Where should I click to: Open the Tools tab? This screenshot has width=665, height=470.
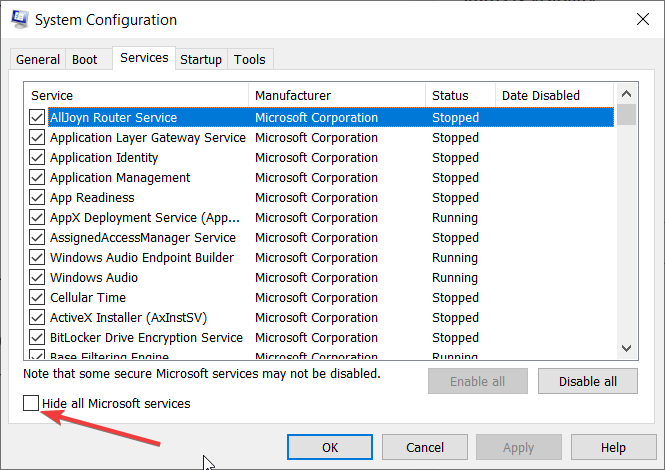pyautogui.click(x=250, y=60)
